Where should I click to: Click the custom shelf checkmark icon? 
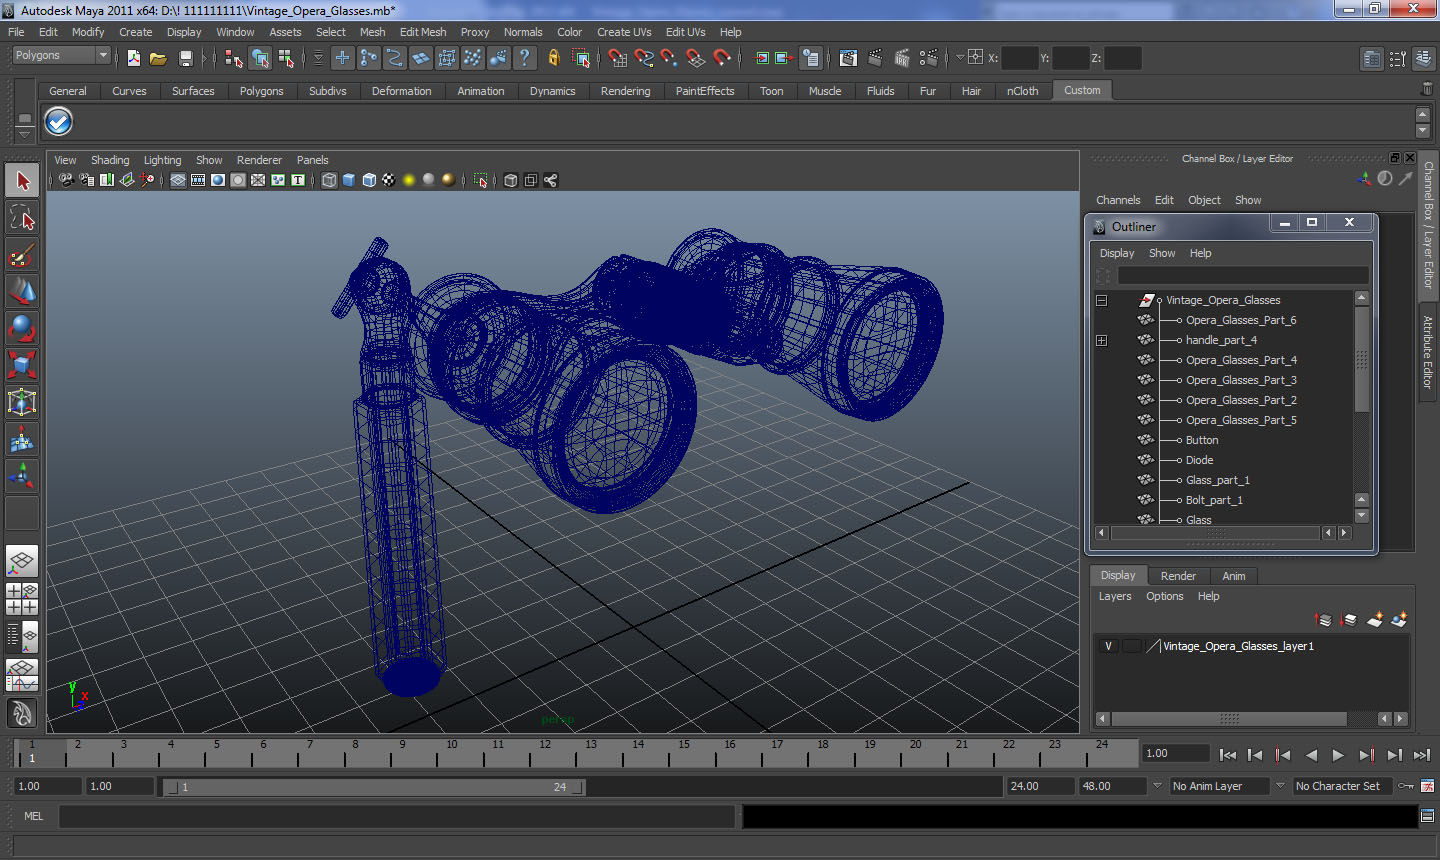(59, 122)
